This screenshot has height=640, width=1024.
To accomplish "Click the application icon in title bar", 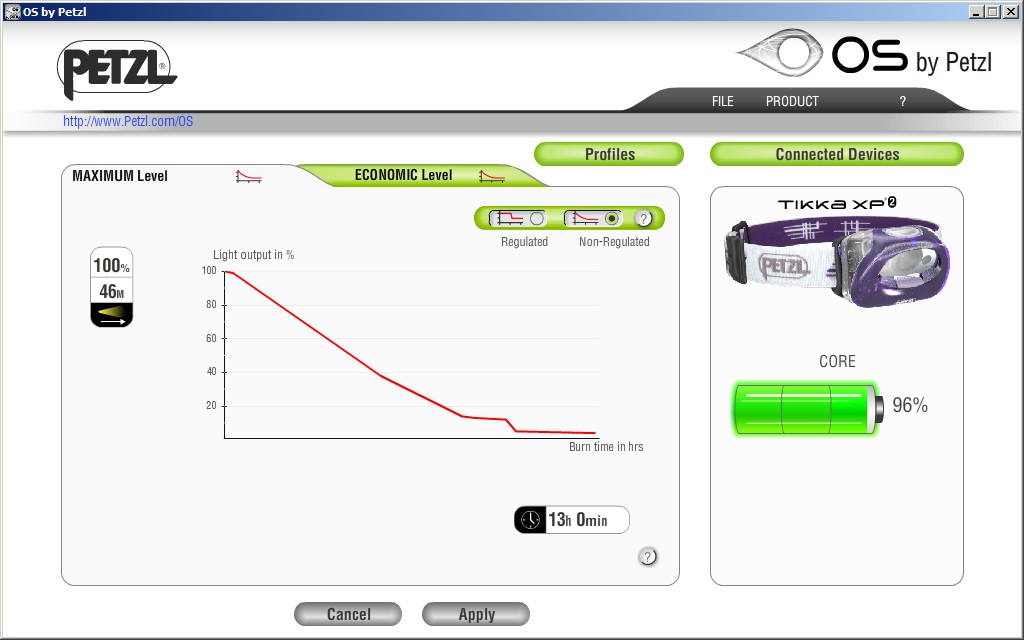I will 11,11.
